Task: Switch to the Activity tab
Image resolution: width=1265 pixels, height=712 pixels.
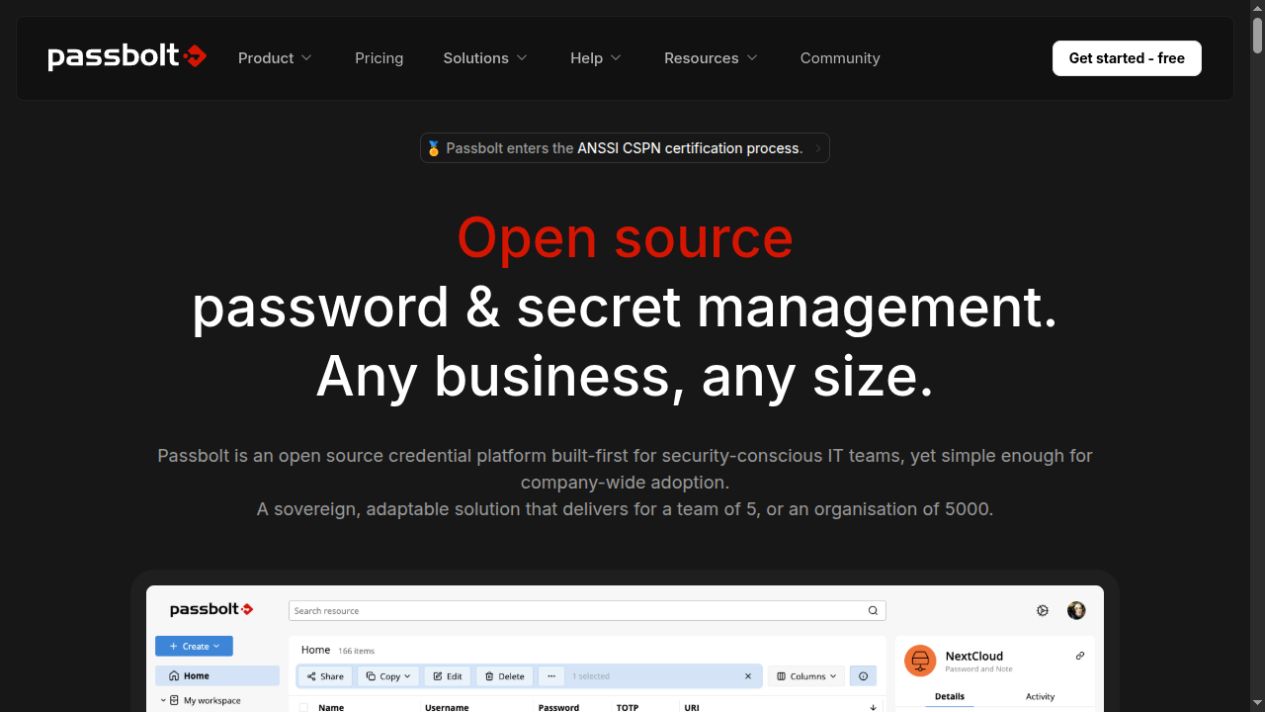Action: 1040,696
